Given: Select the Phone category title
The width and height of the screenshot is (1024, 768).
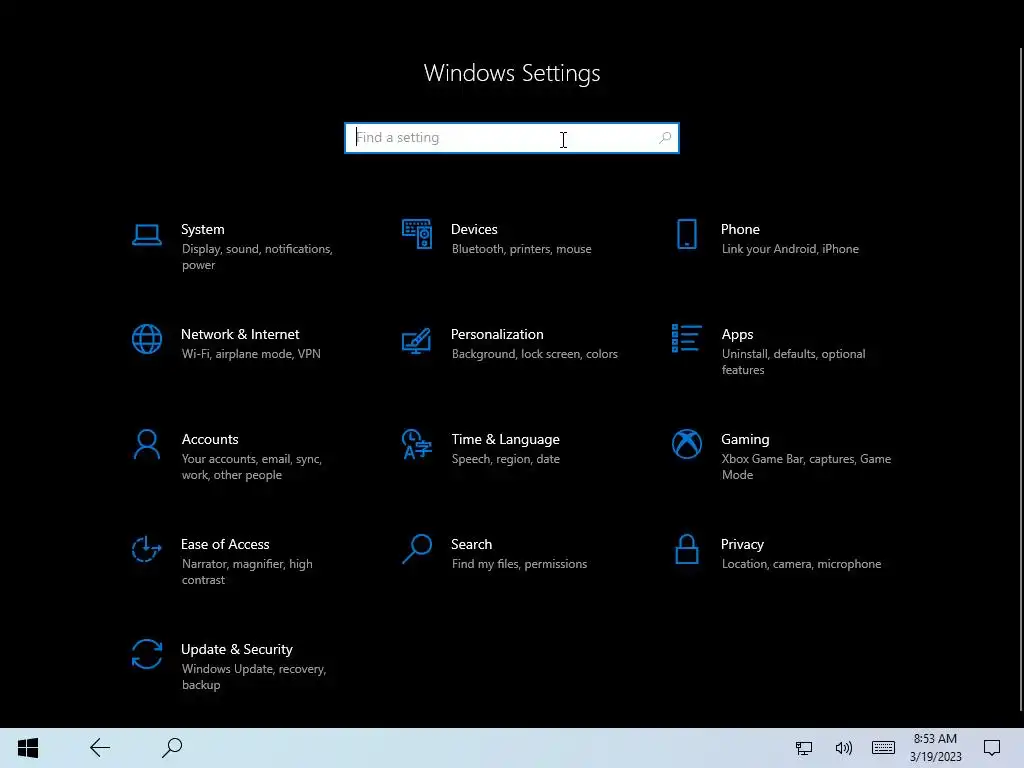Looking at the screenshot, I should tap(740, 229).
